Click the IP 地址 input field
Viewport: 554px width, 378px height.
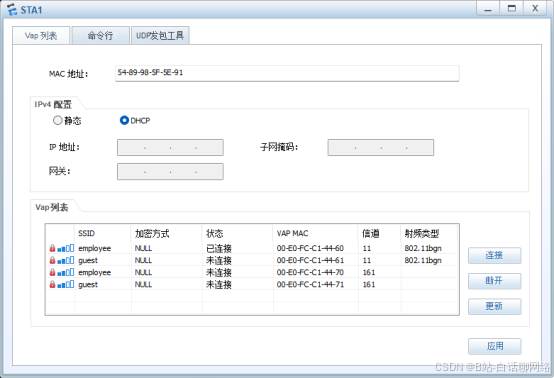170,148
